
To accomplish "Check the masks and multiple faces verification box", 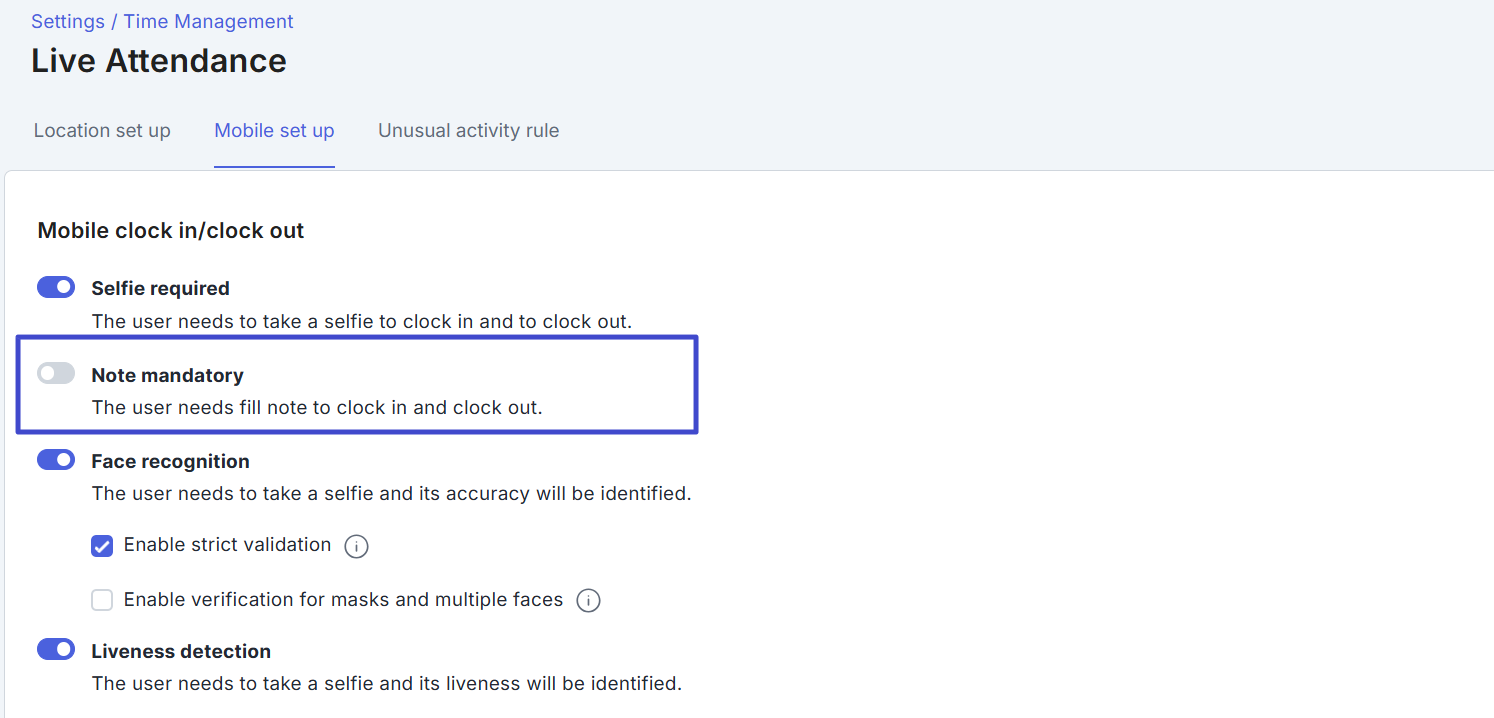I will coord(102,600).
